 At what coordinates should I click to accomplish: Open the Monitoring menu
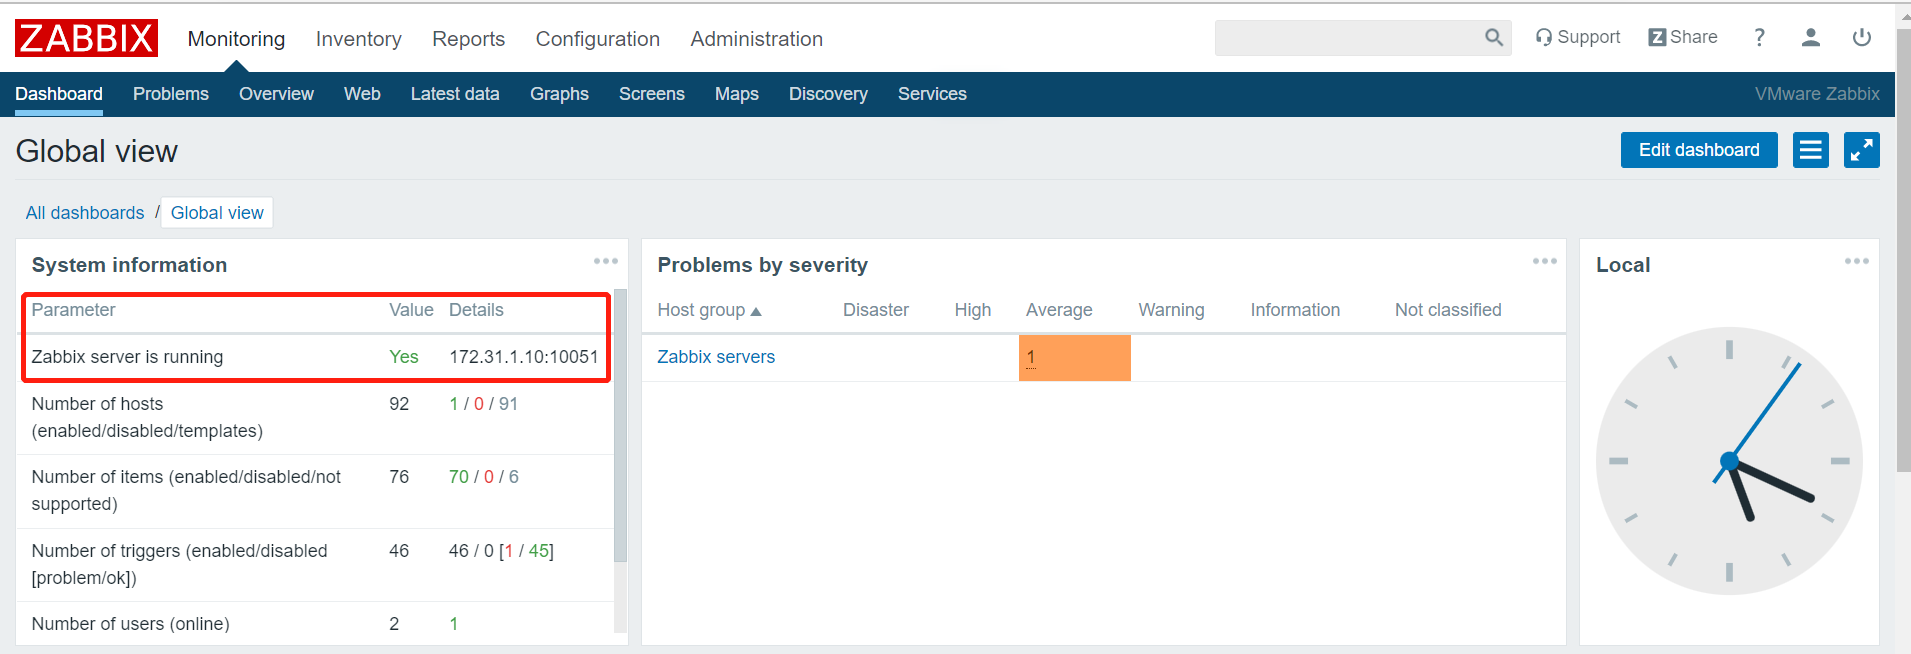[236, 39]
